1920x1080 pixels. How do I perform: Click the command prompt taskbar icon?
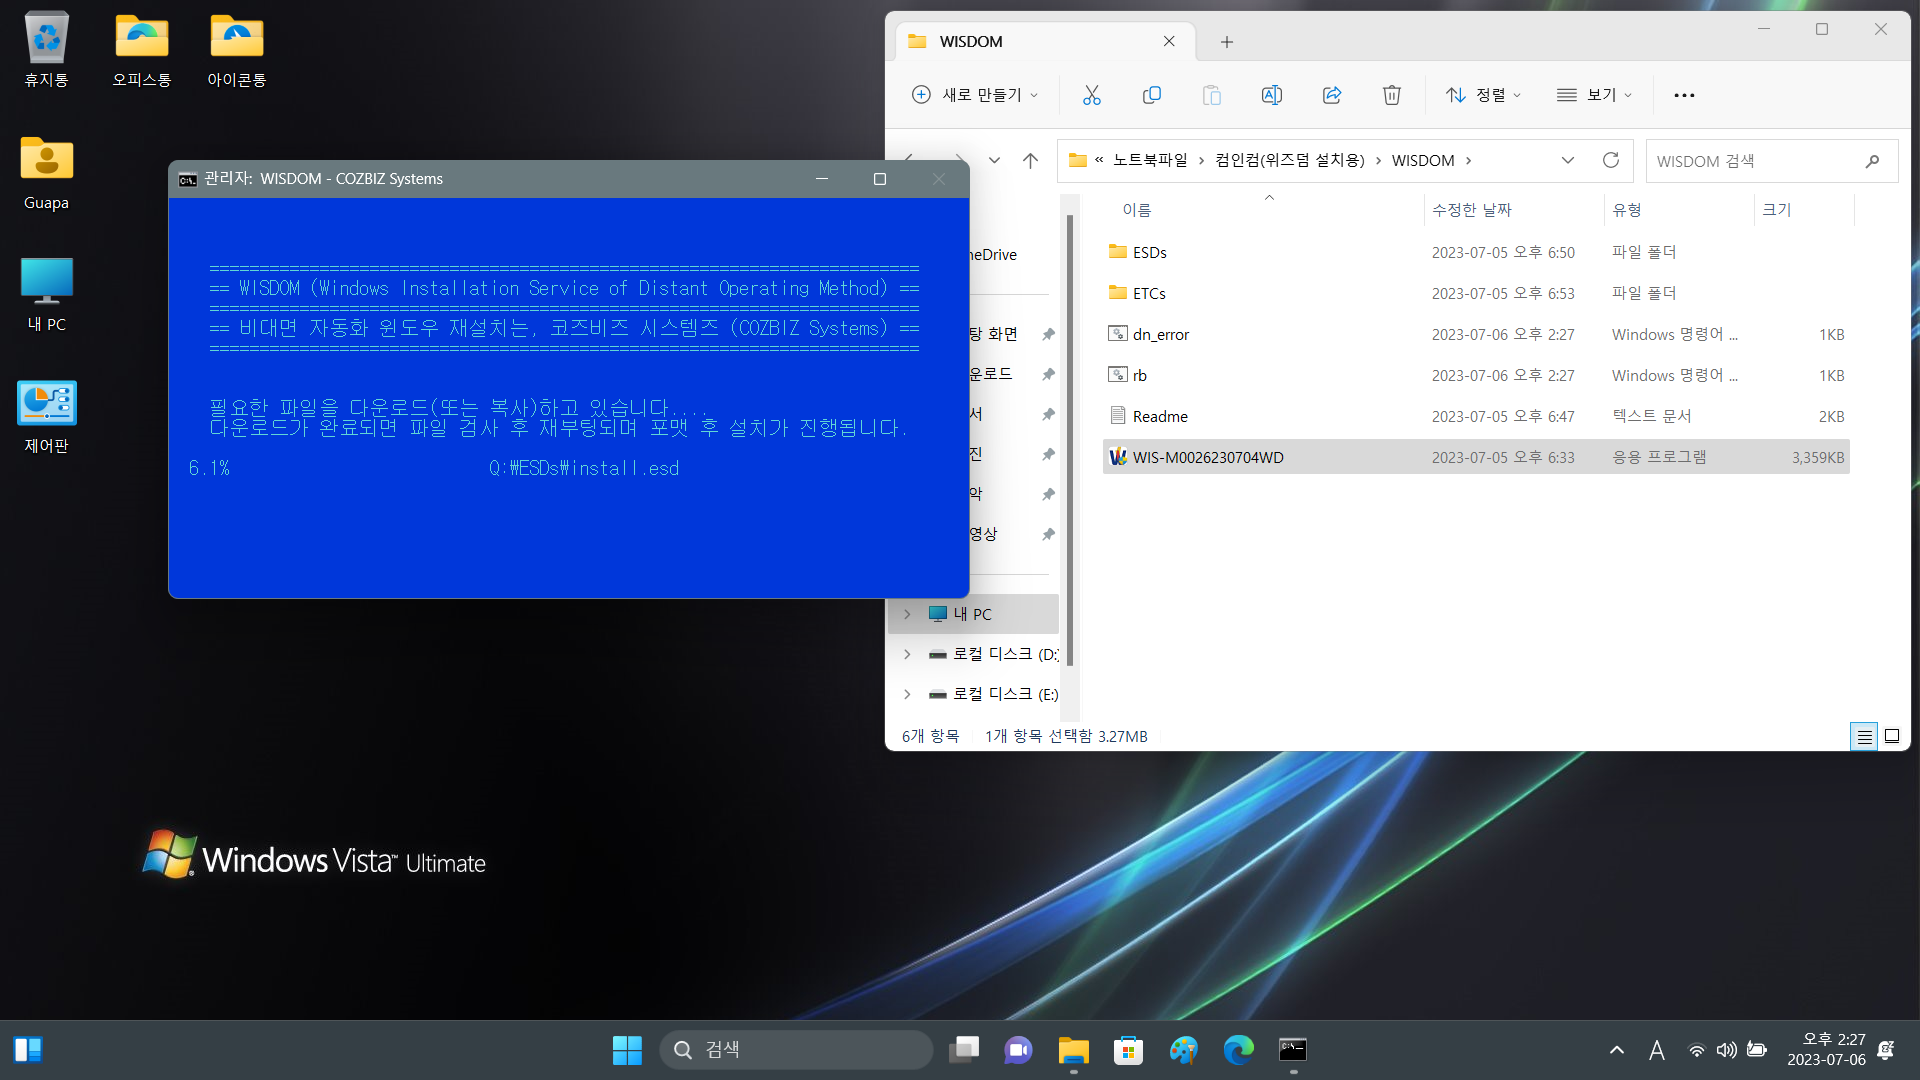click(1293, 1049)
